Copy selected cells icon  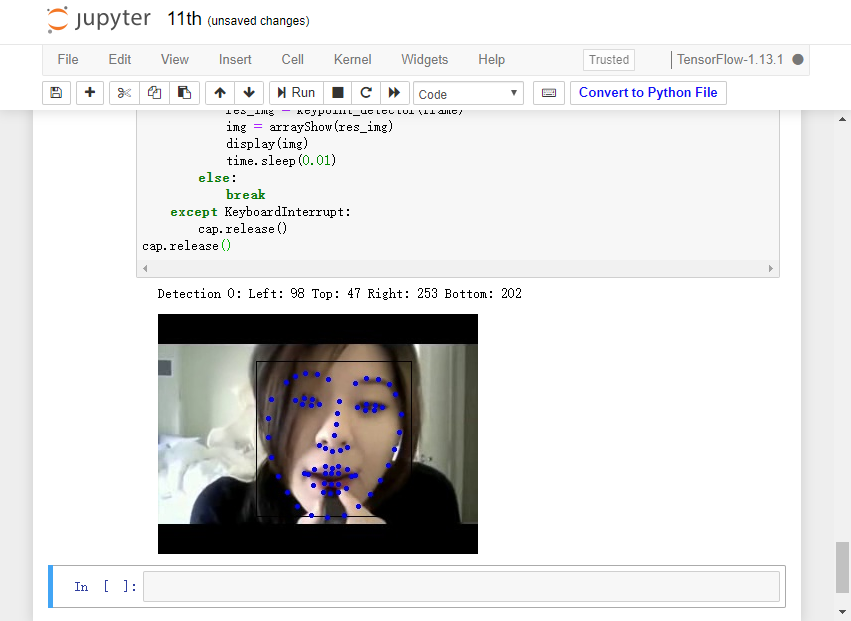154,93
